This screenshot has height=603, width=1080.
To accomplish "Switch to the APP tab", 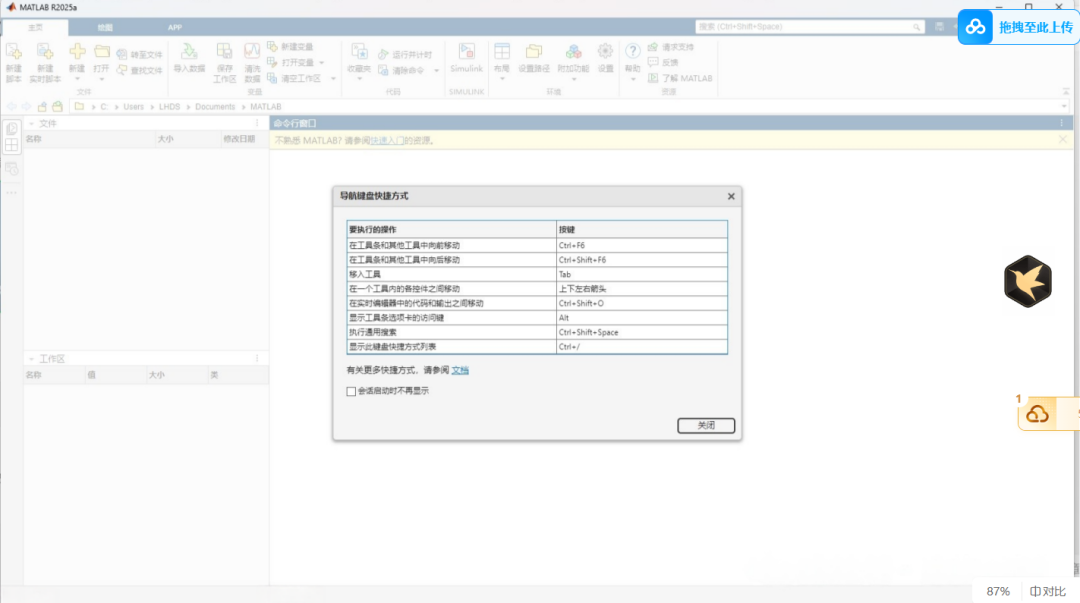I will click(175, 28).
